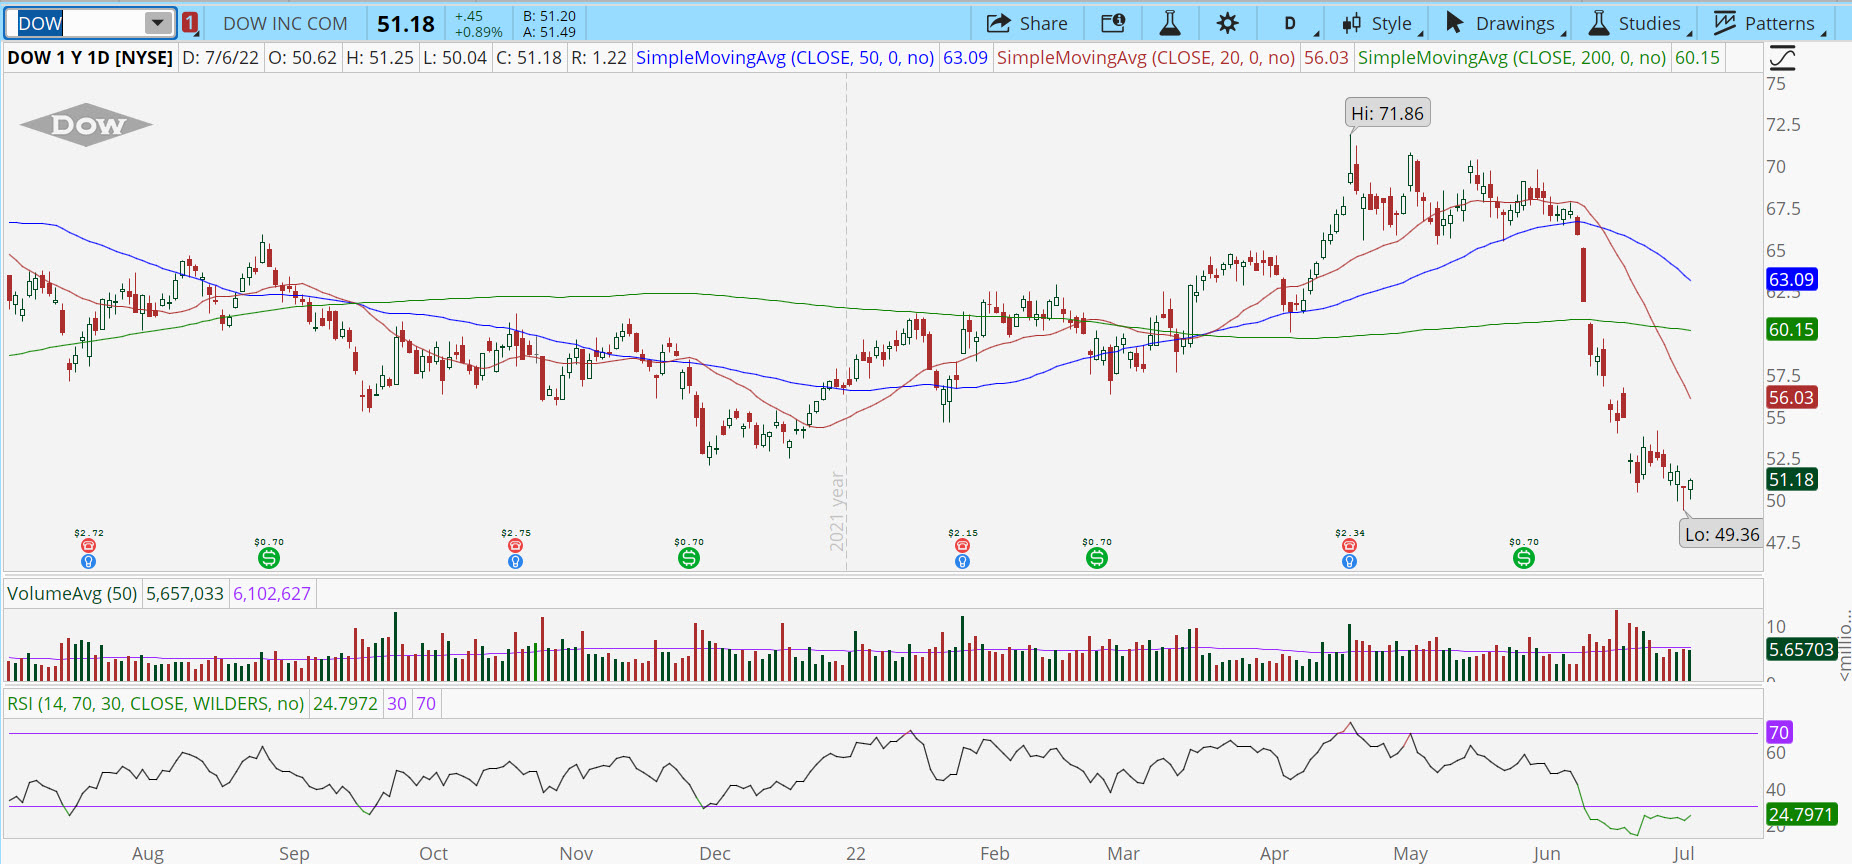1852x864 pixels.
Task: Open the info card icon beside Share
Action: 1113,23
